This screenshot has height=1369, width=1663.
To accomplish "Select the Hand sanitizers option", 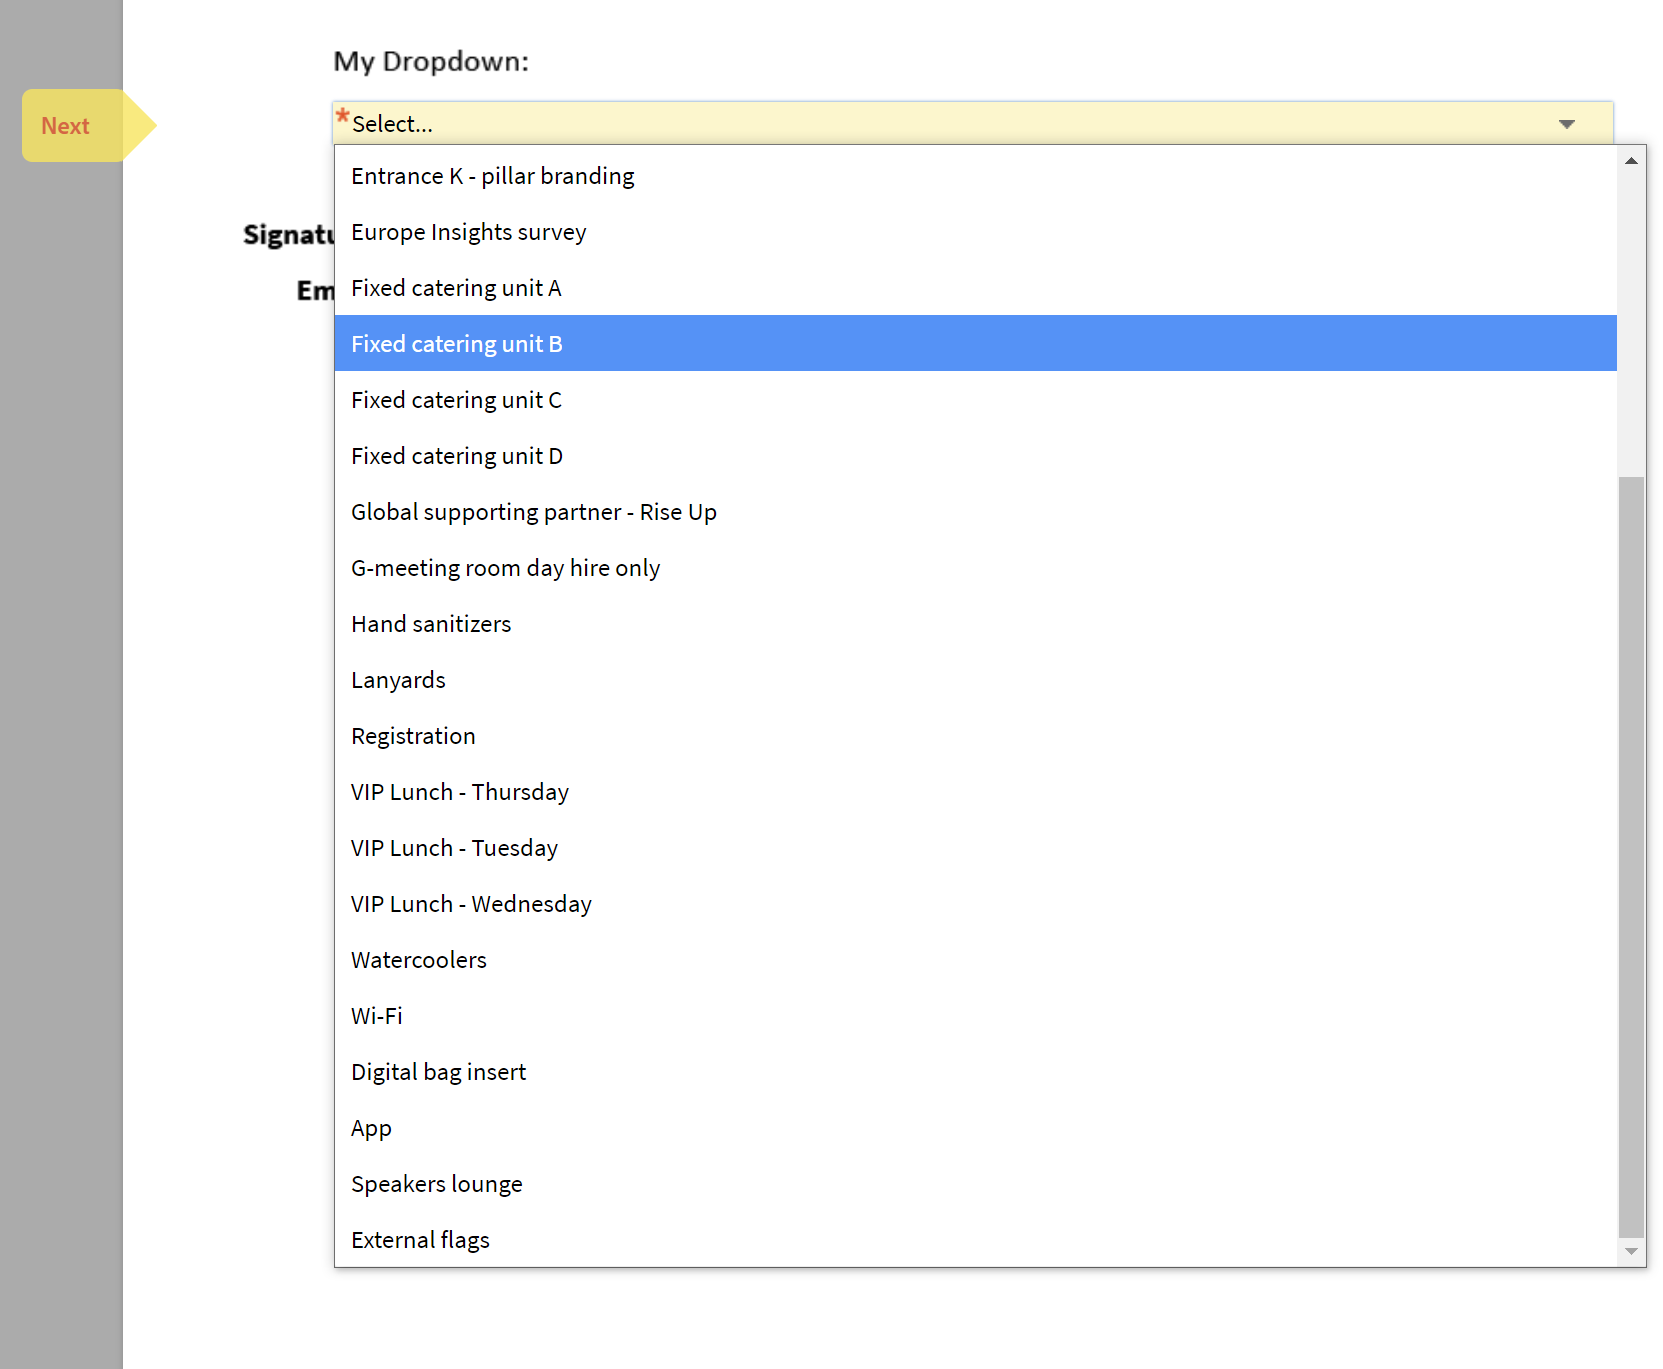I will tap(431, 624).
